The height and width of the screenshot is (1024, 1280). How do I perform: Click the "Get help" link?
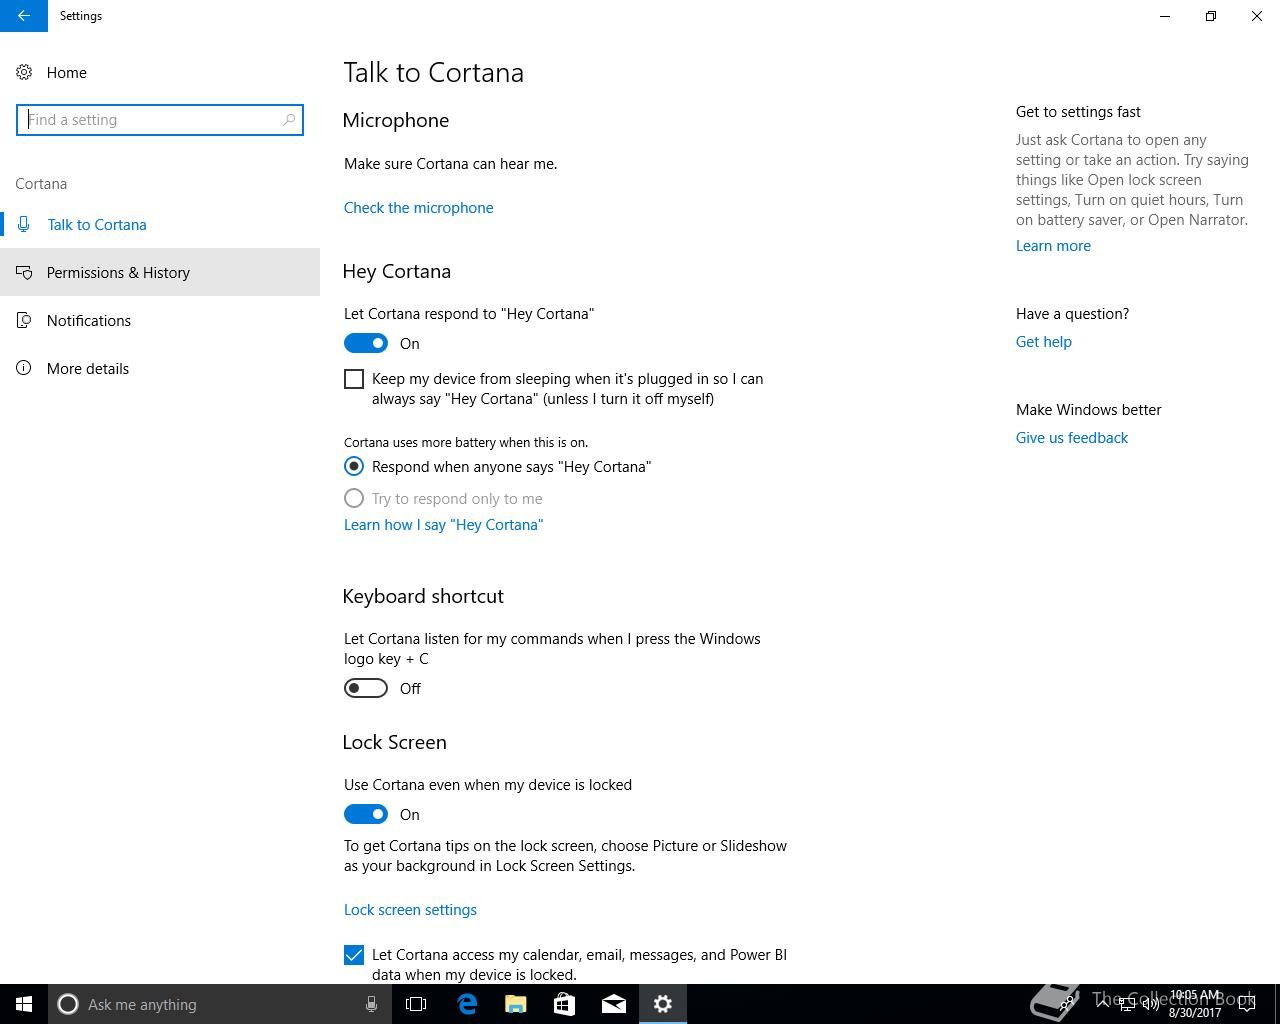(x=1043, y=342)
